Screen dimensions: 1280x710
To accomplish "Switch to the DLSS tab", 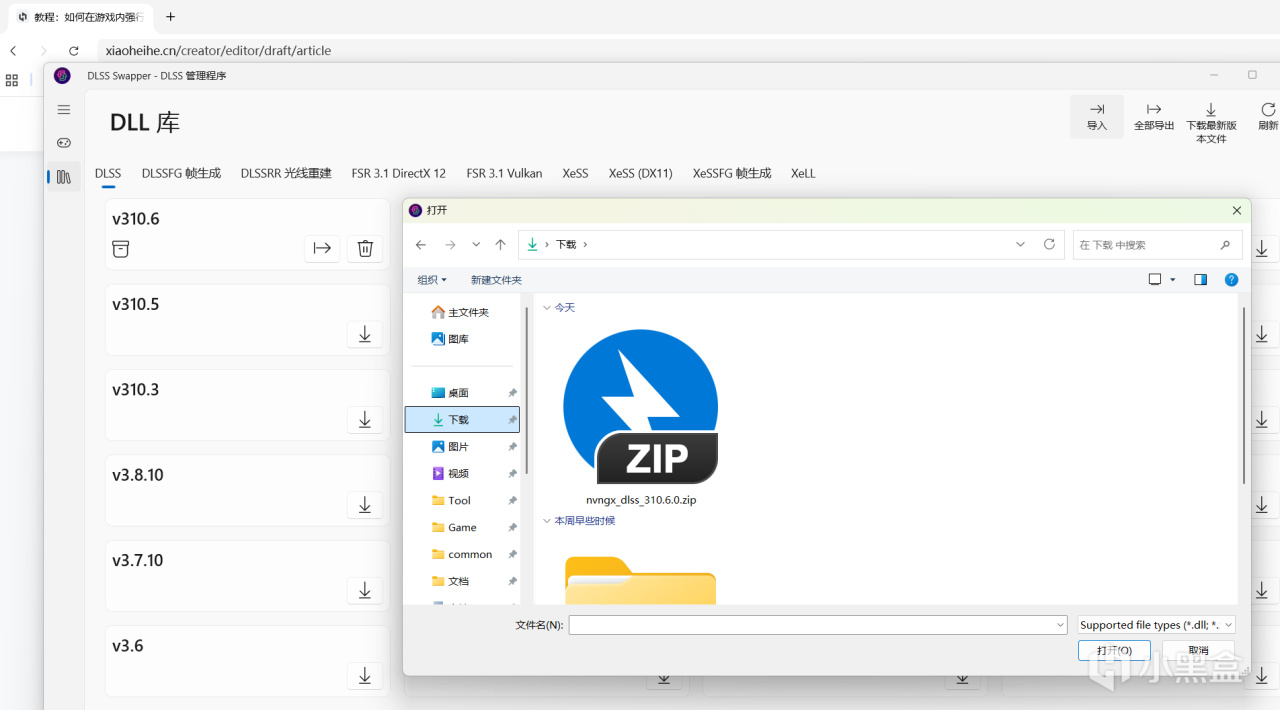I will (108, 173).
